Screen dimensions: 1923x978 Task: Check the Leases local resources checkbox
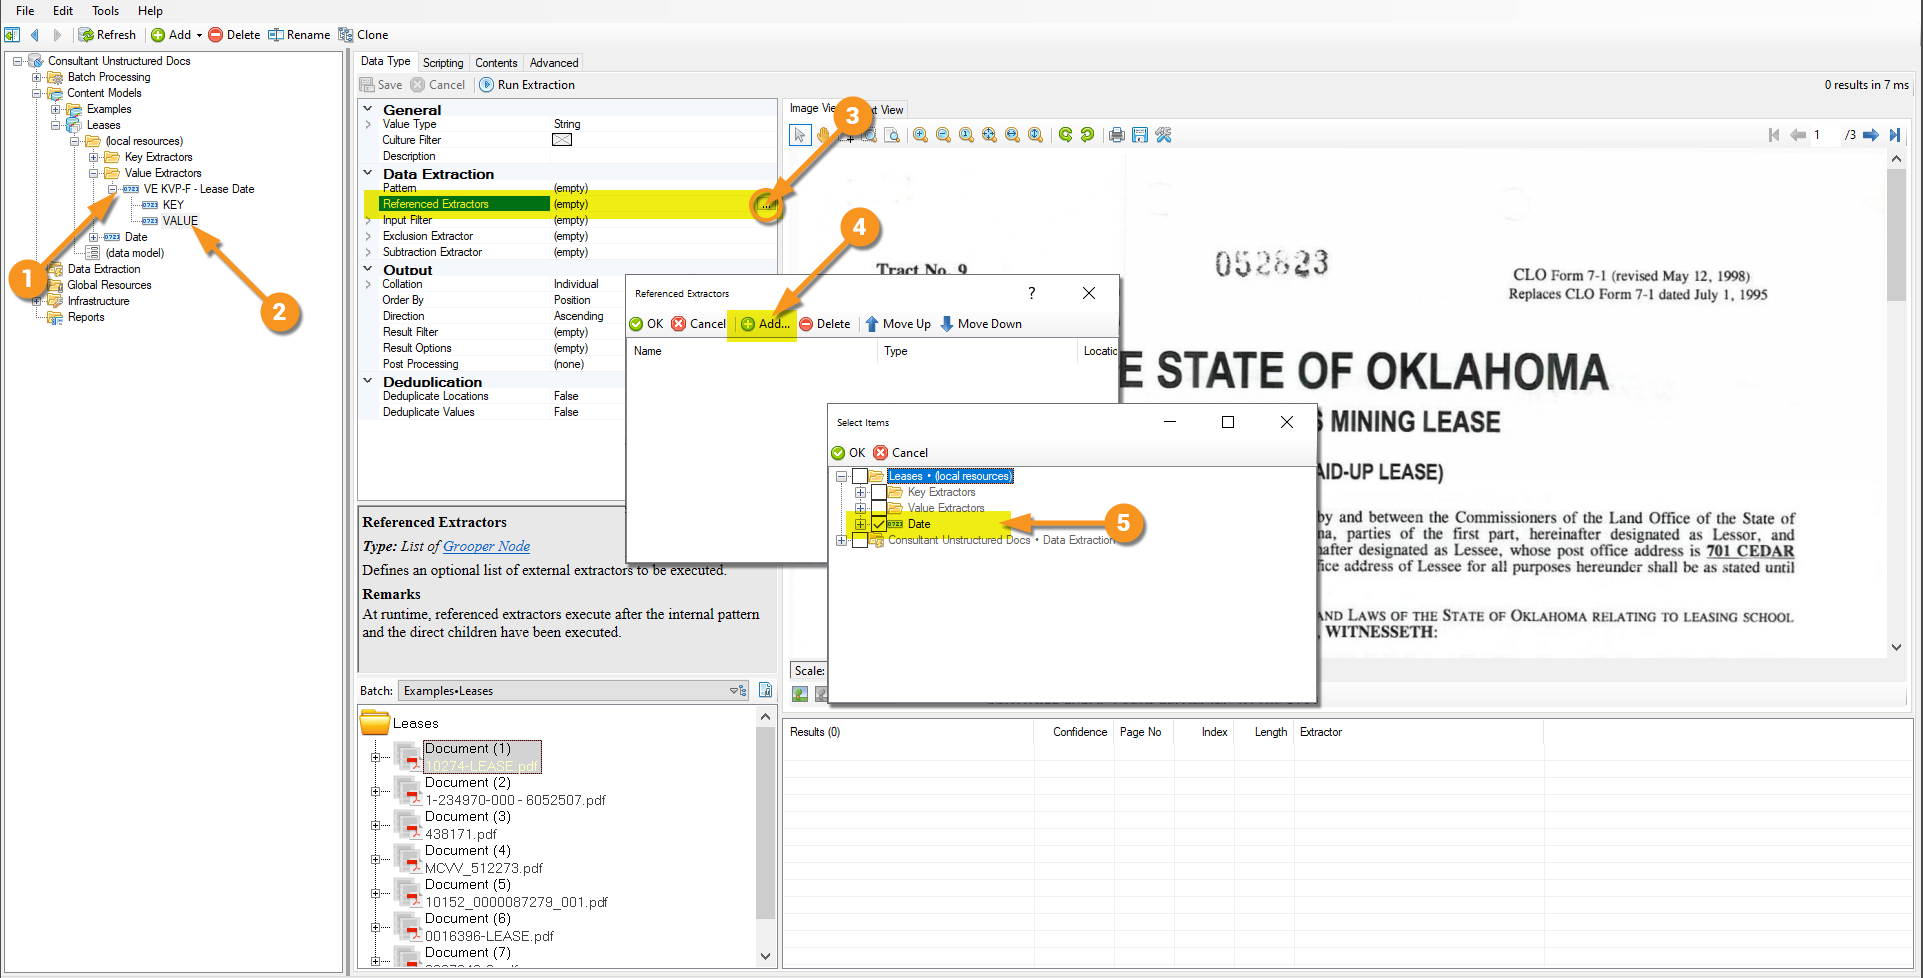pos(859,476)
